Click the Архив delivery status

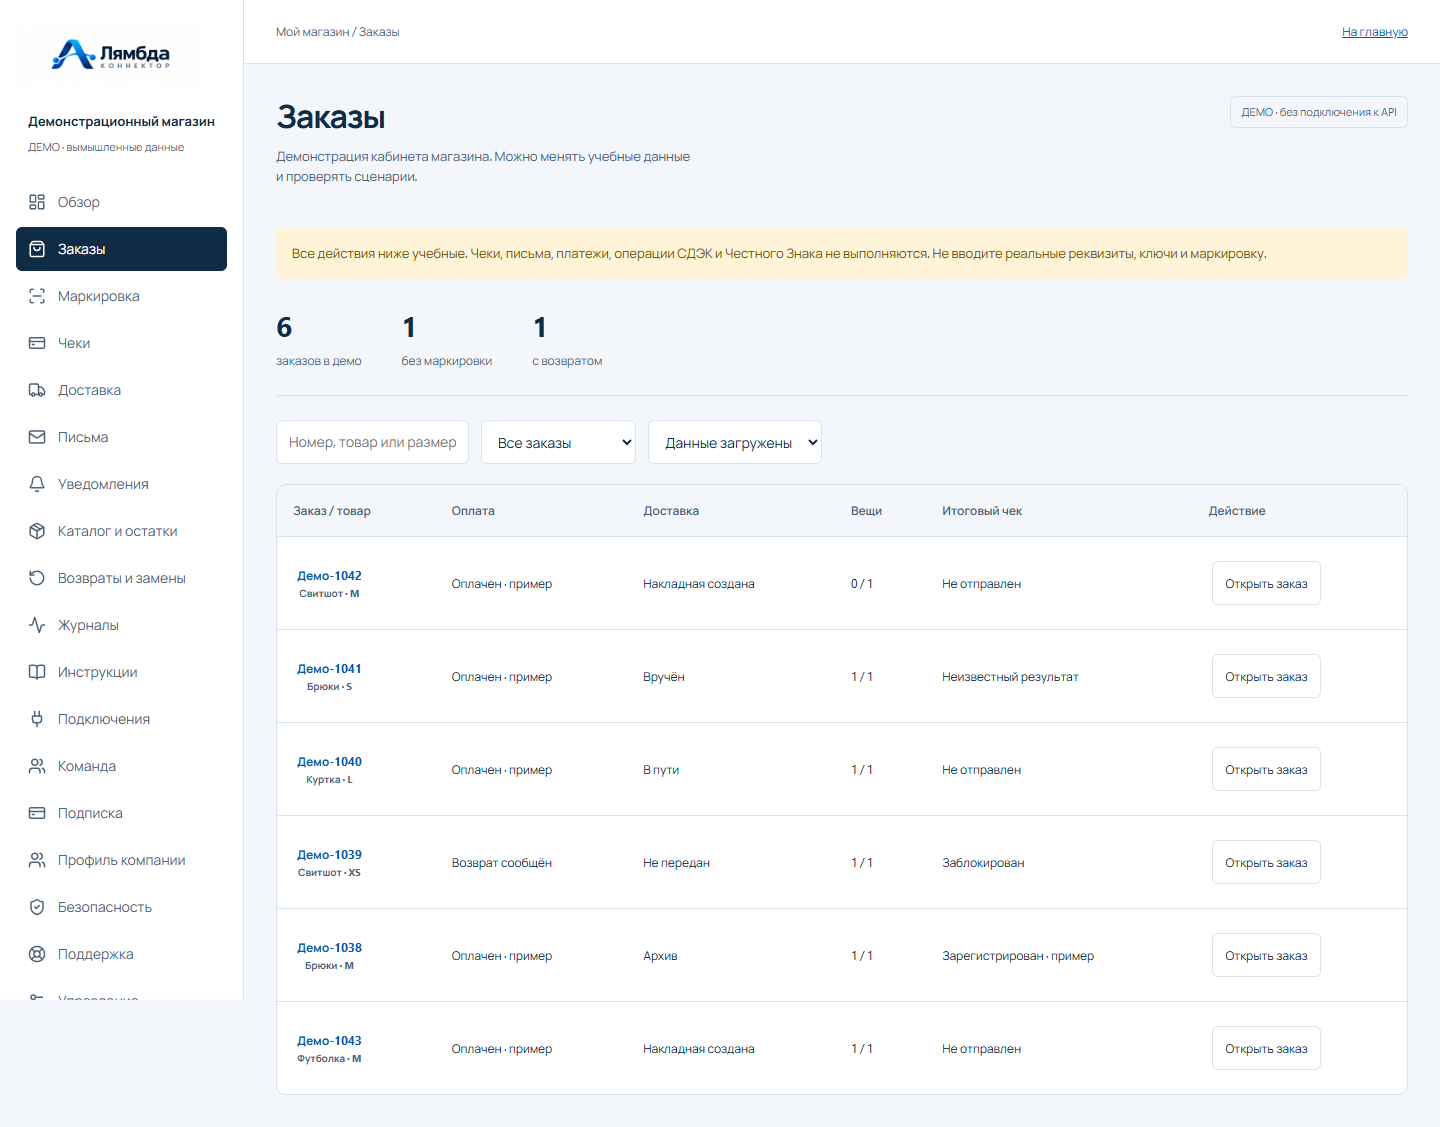[660, 956]
